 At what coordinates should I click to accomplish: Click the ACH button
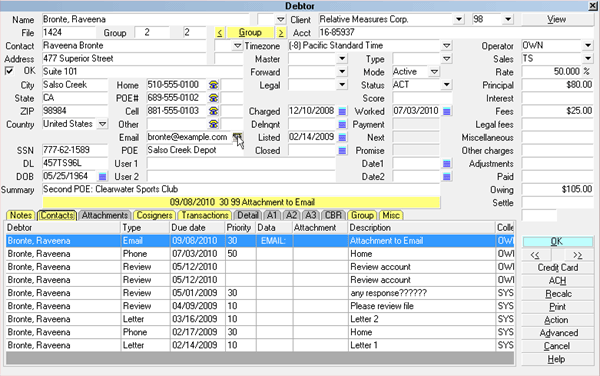coord(558,281)
